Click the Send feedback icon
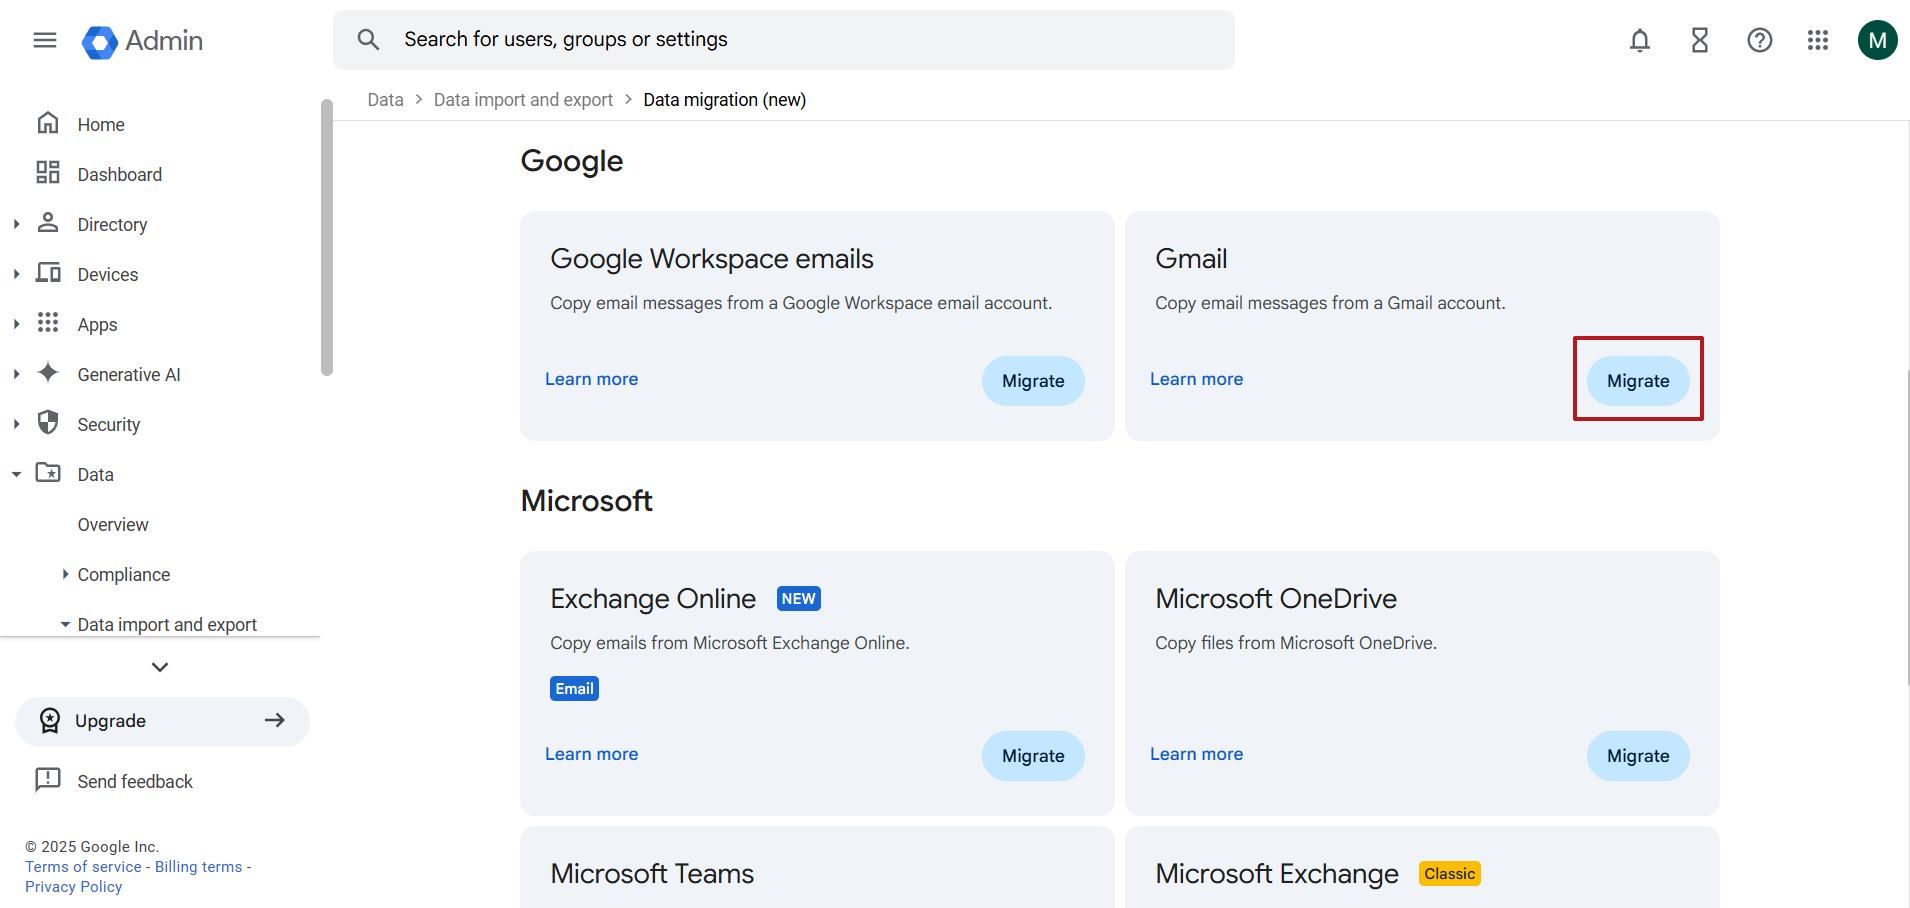This screenshot has height=908, width=1910. click(x=47, y=780)
